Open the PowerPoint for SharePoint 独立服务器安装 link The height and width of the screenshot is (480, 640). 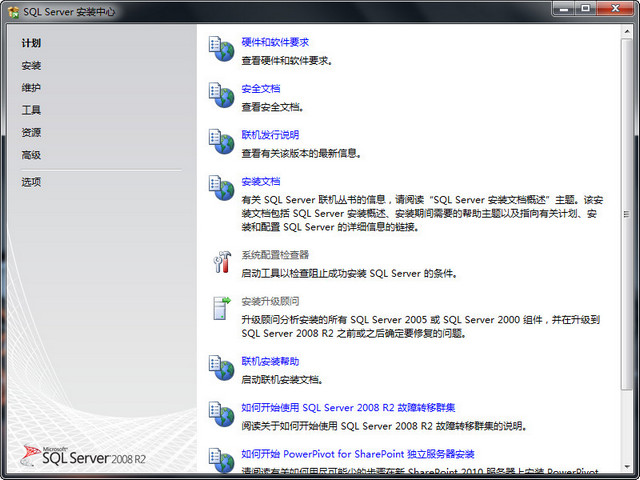pos(357,454)
